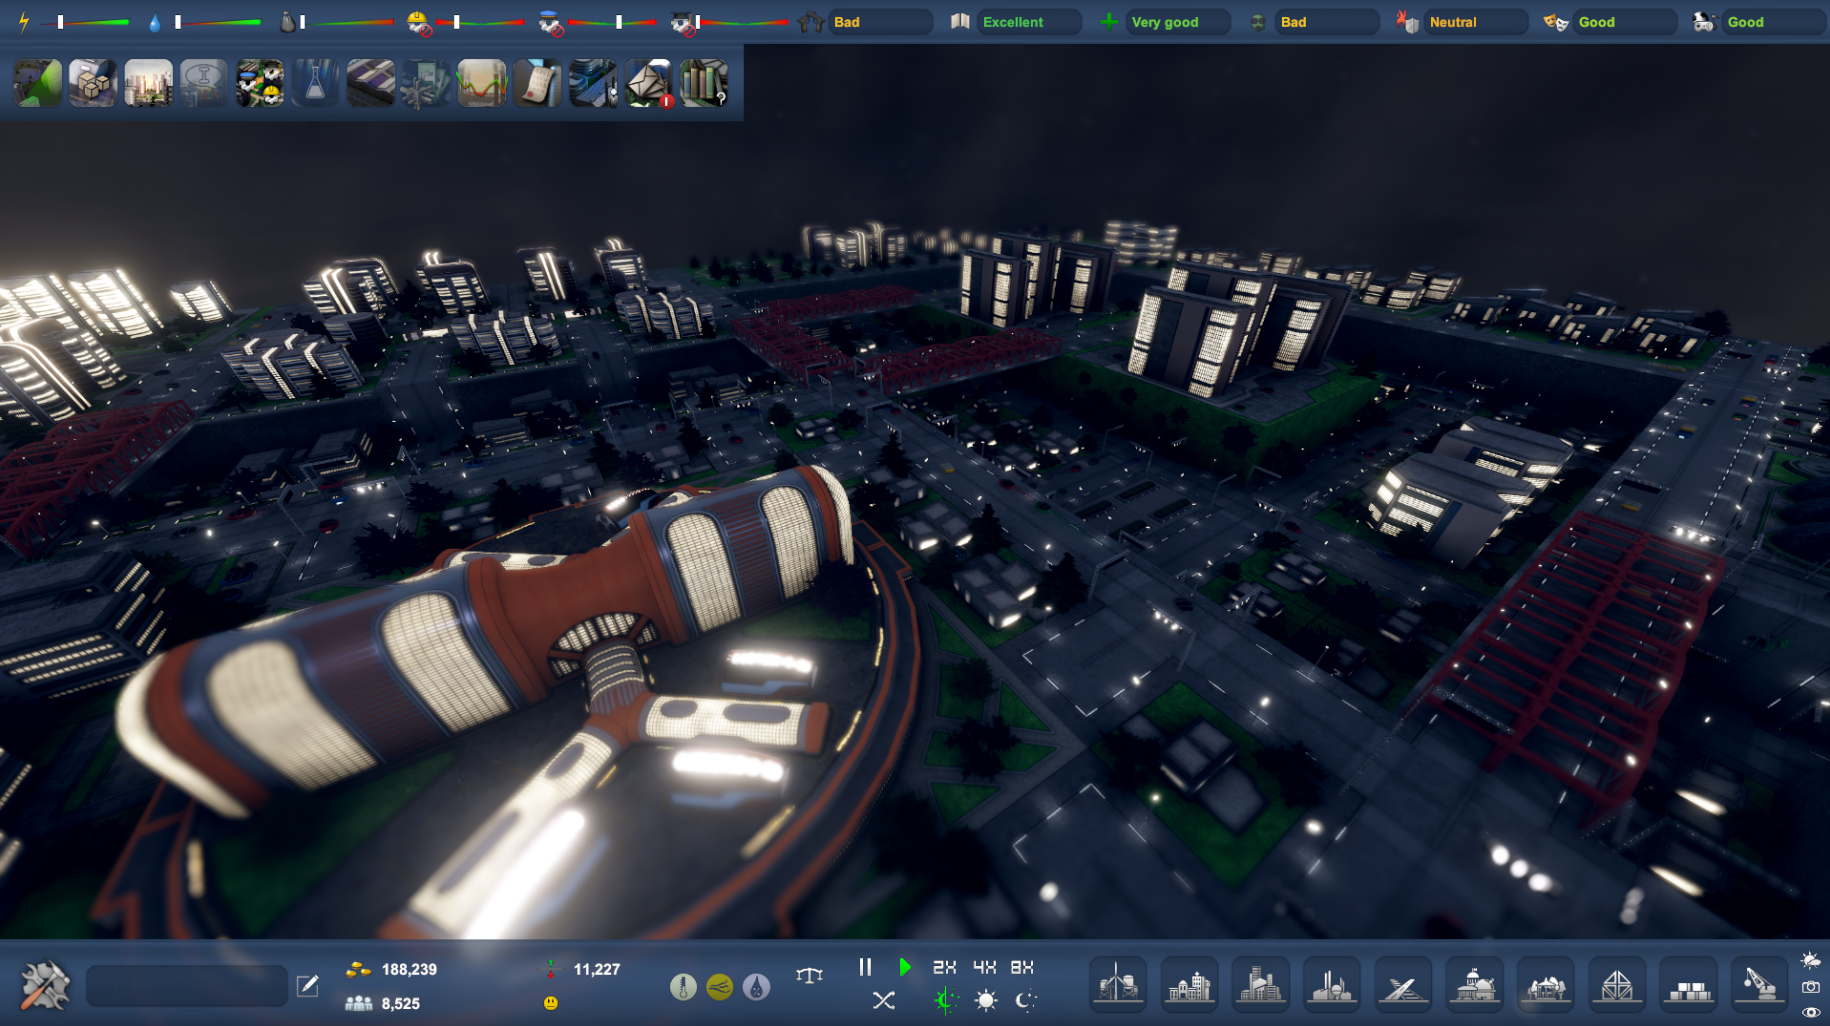The image size is (1830, 1026).
Task: Toggle the thermometer temperature overlay
Action: pyautogui.click(x=683, y=988)
